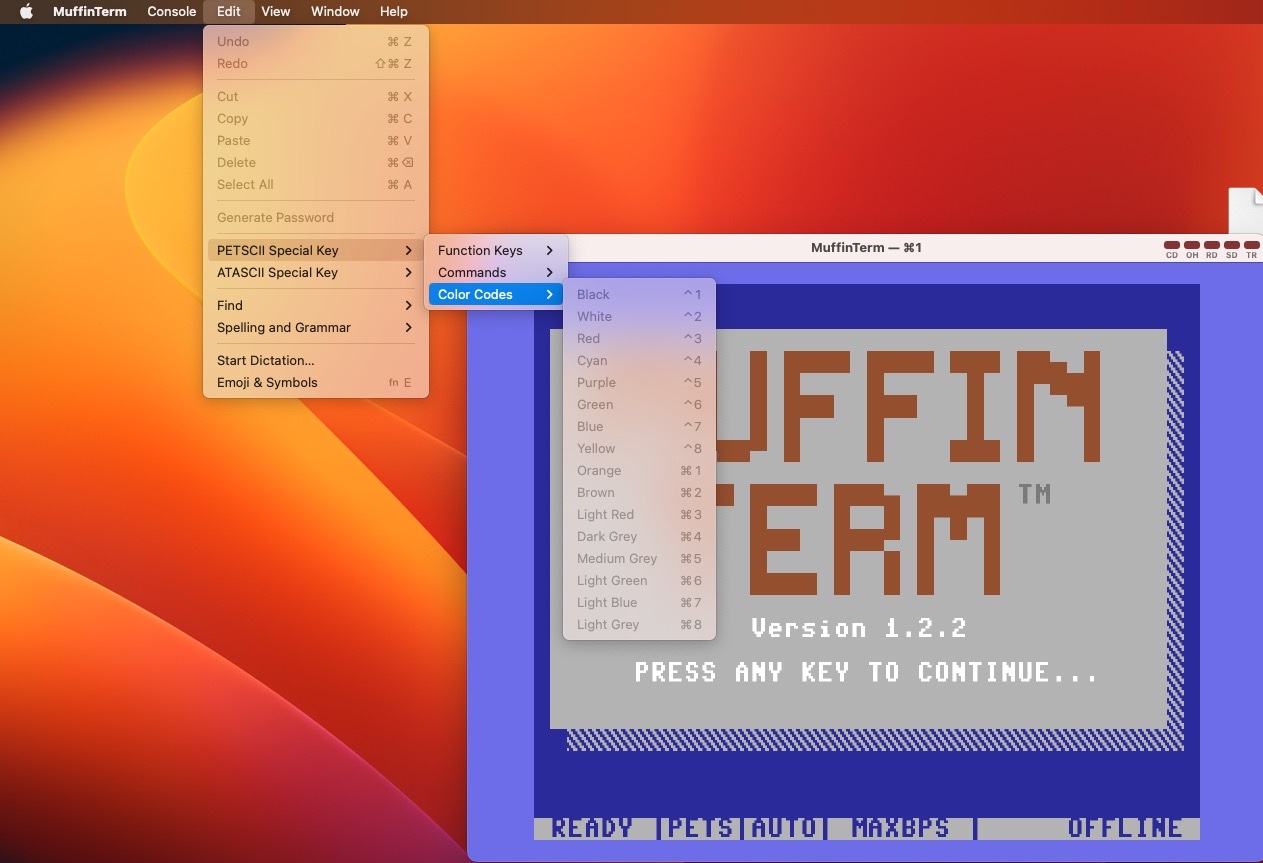The width and height of the screenshot is (1263, 863).
Task: Open the Help menu
Action: [x=394, y=12]
